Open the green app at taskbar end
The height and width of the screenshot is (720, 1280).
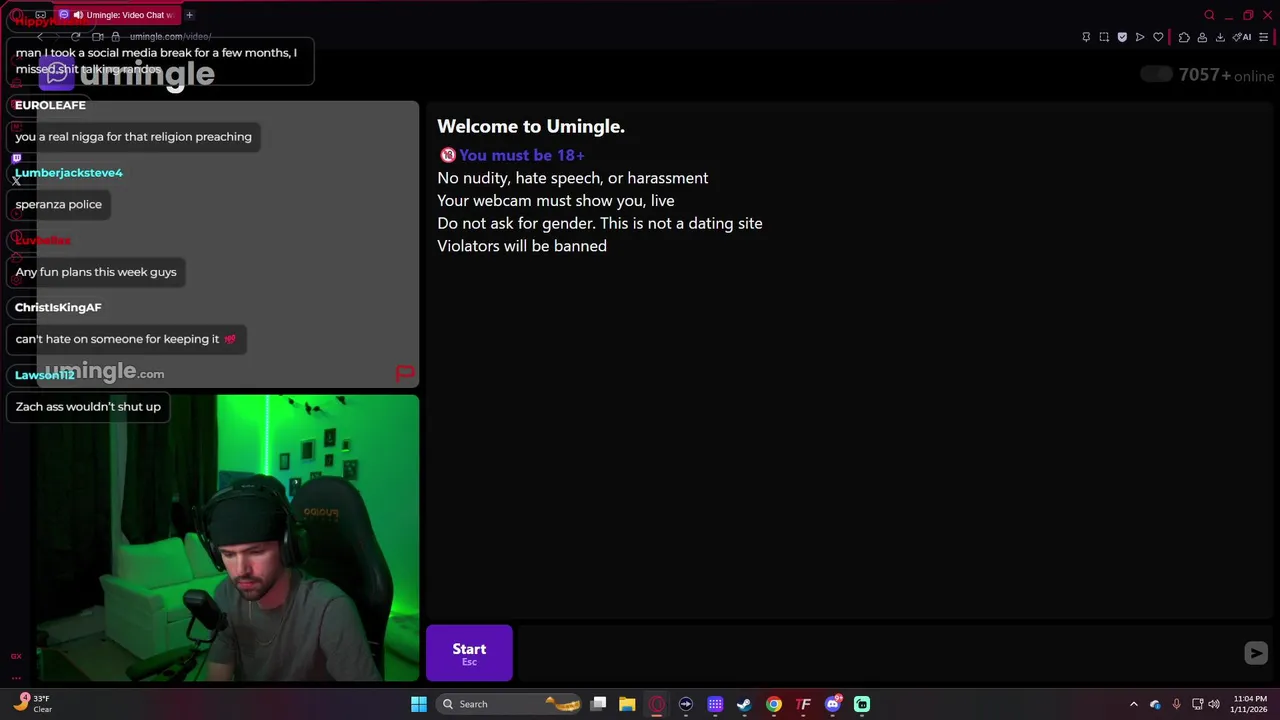pos(862,704)
